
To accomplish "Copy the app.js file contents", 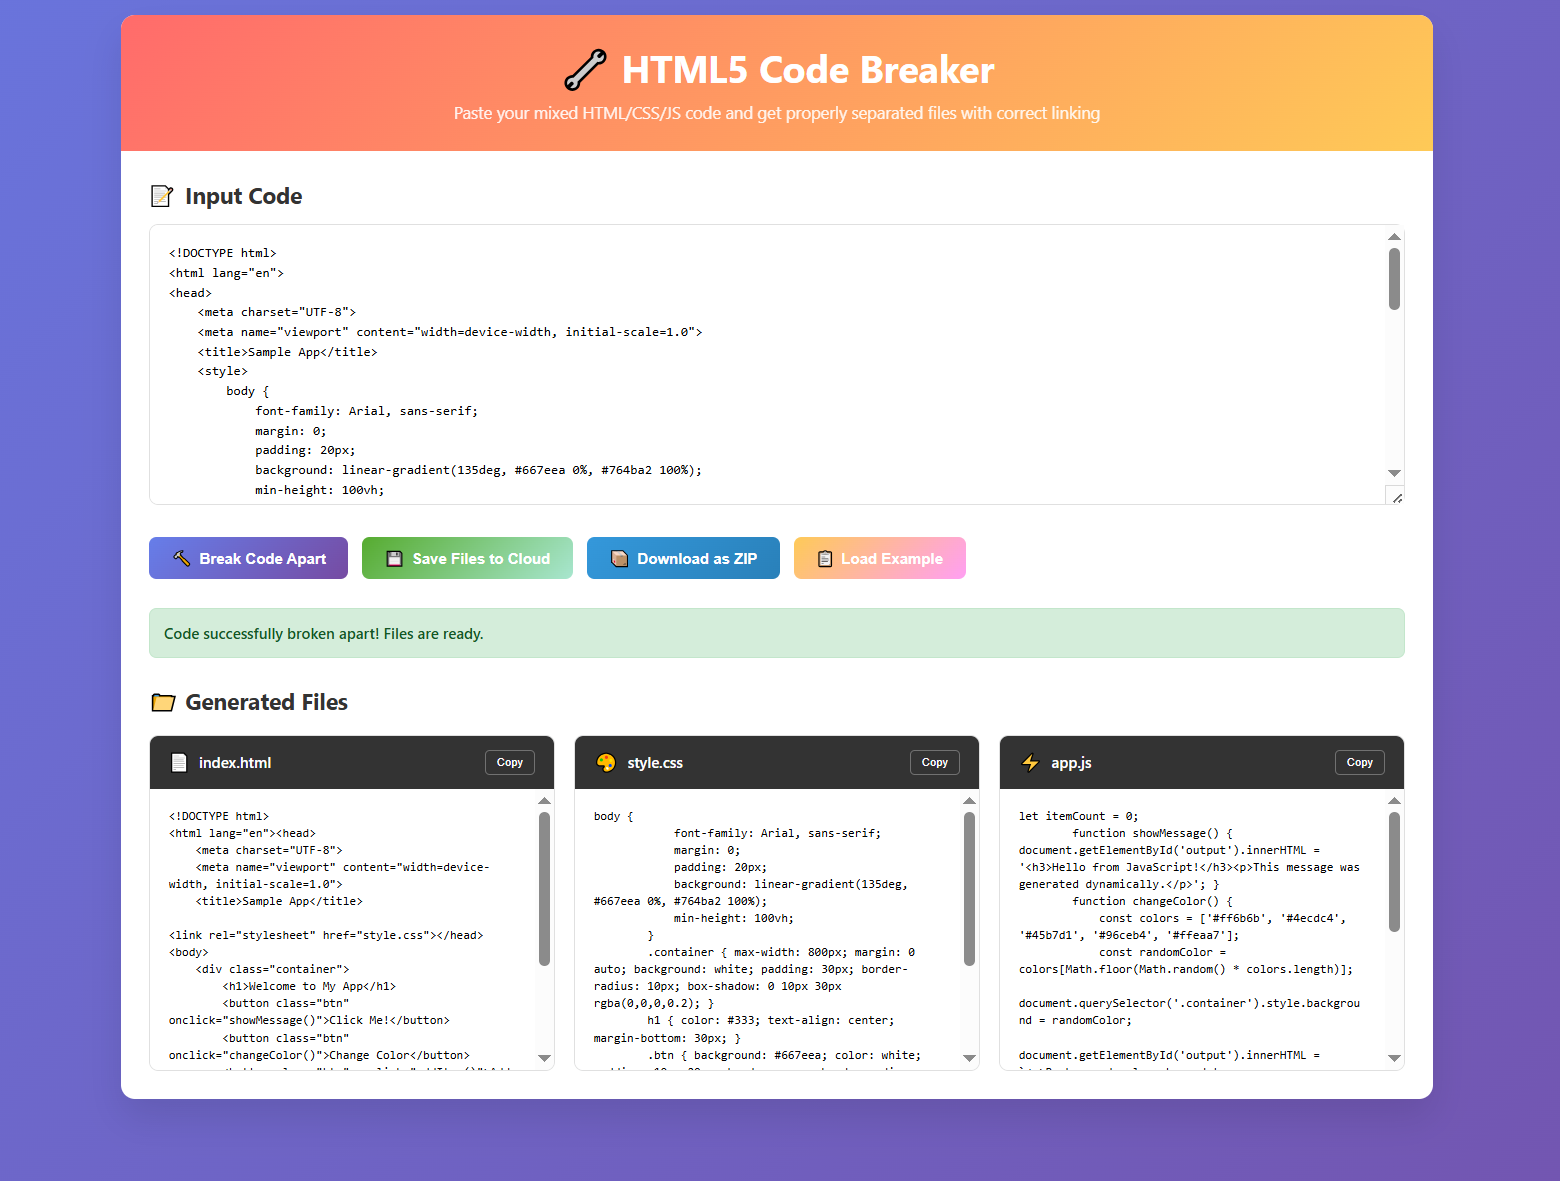I will coord(1359,762).
